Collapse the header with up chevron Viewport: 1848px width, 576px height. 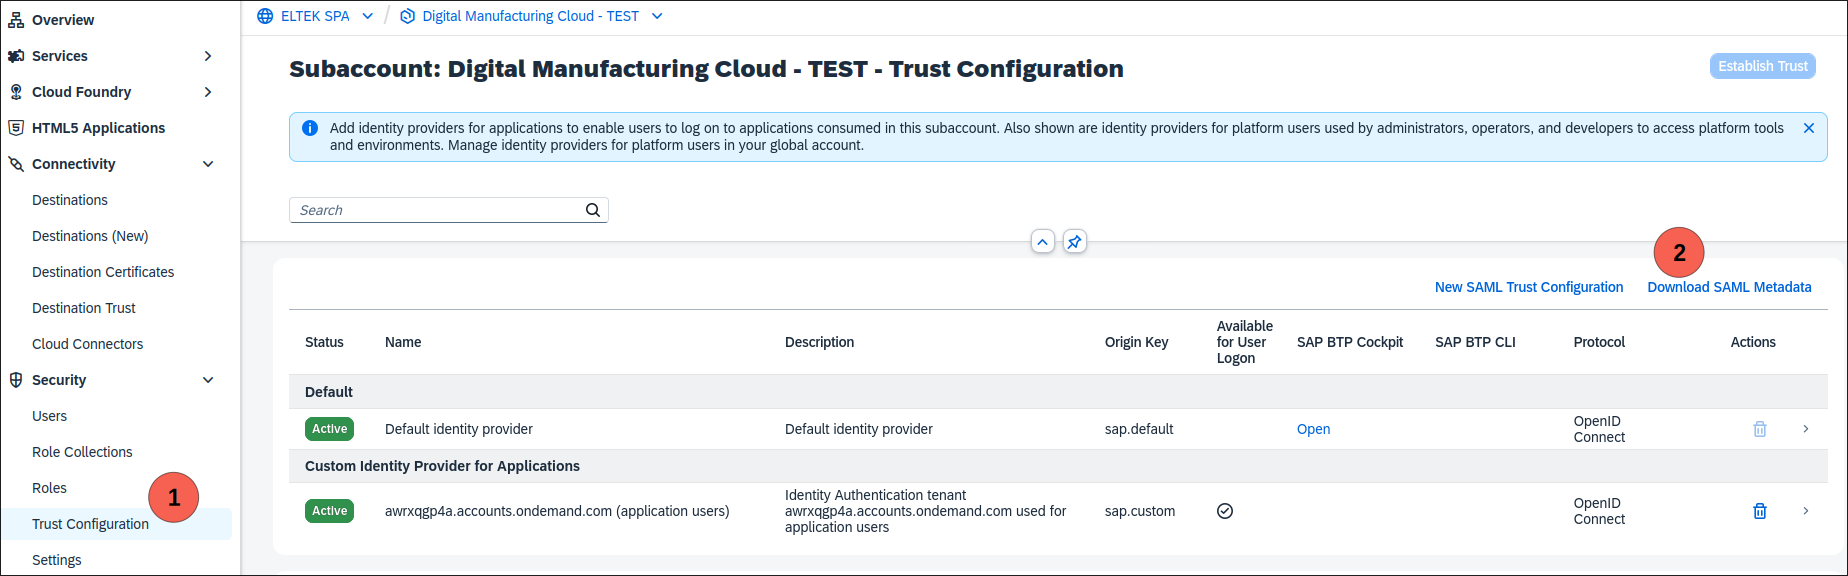pyautogui.click(x=1042, y=242)
